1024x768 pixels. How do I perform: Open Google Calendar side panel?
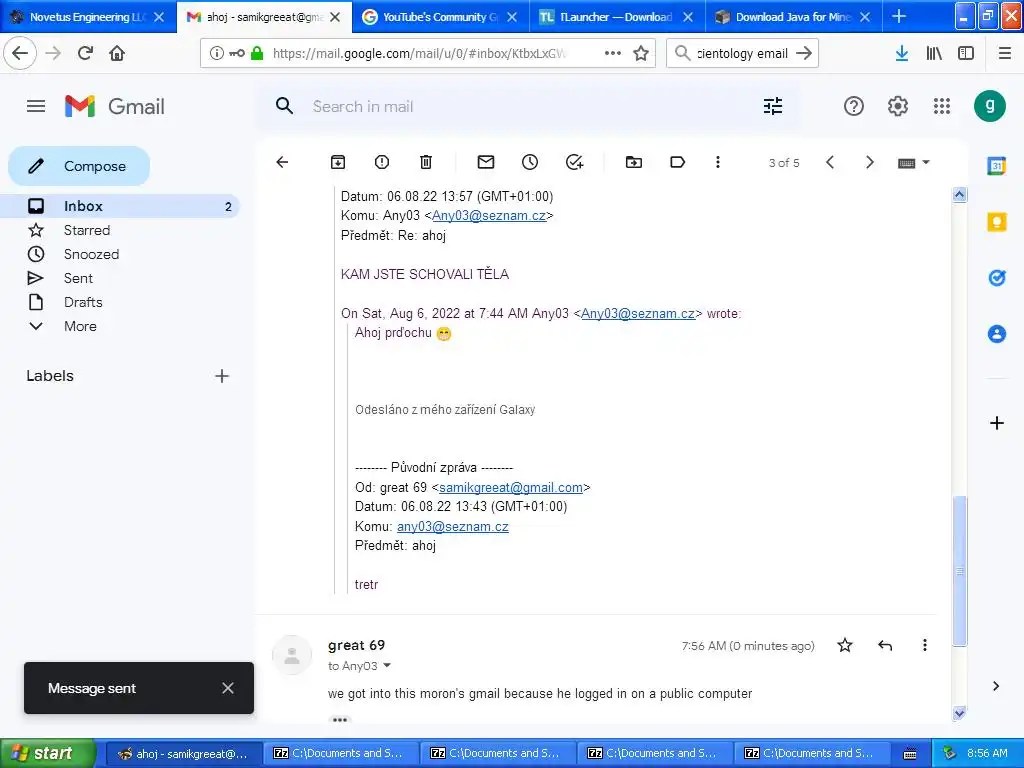[997, 166]
